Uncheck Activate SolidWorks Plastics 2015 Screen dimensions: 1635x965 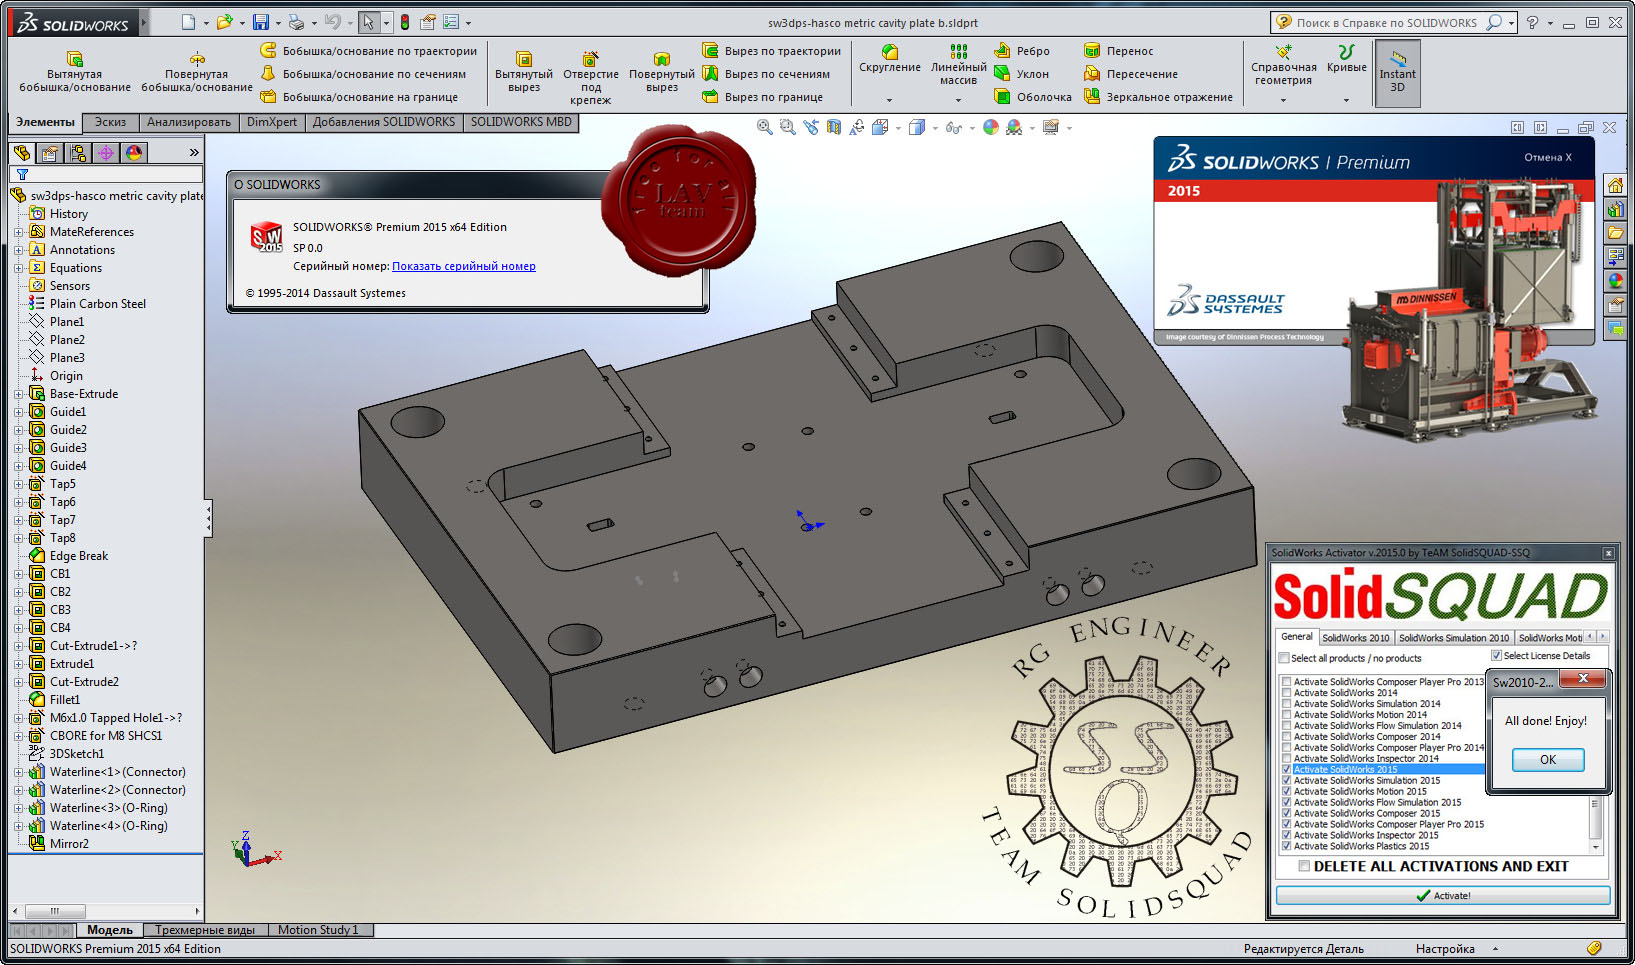point(1287,847)
